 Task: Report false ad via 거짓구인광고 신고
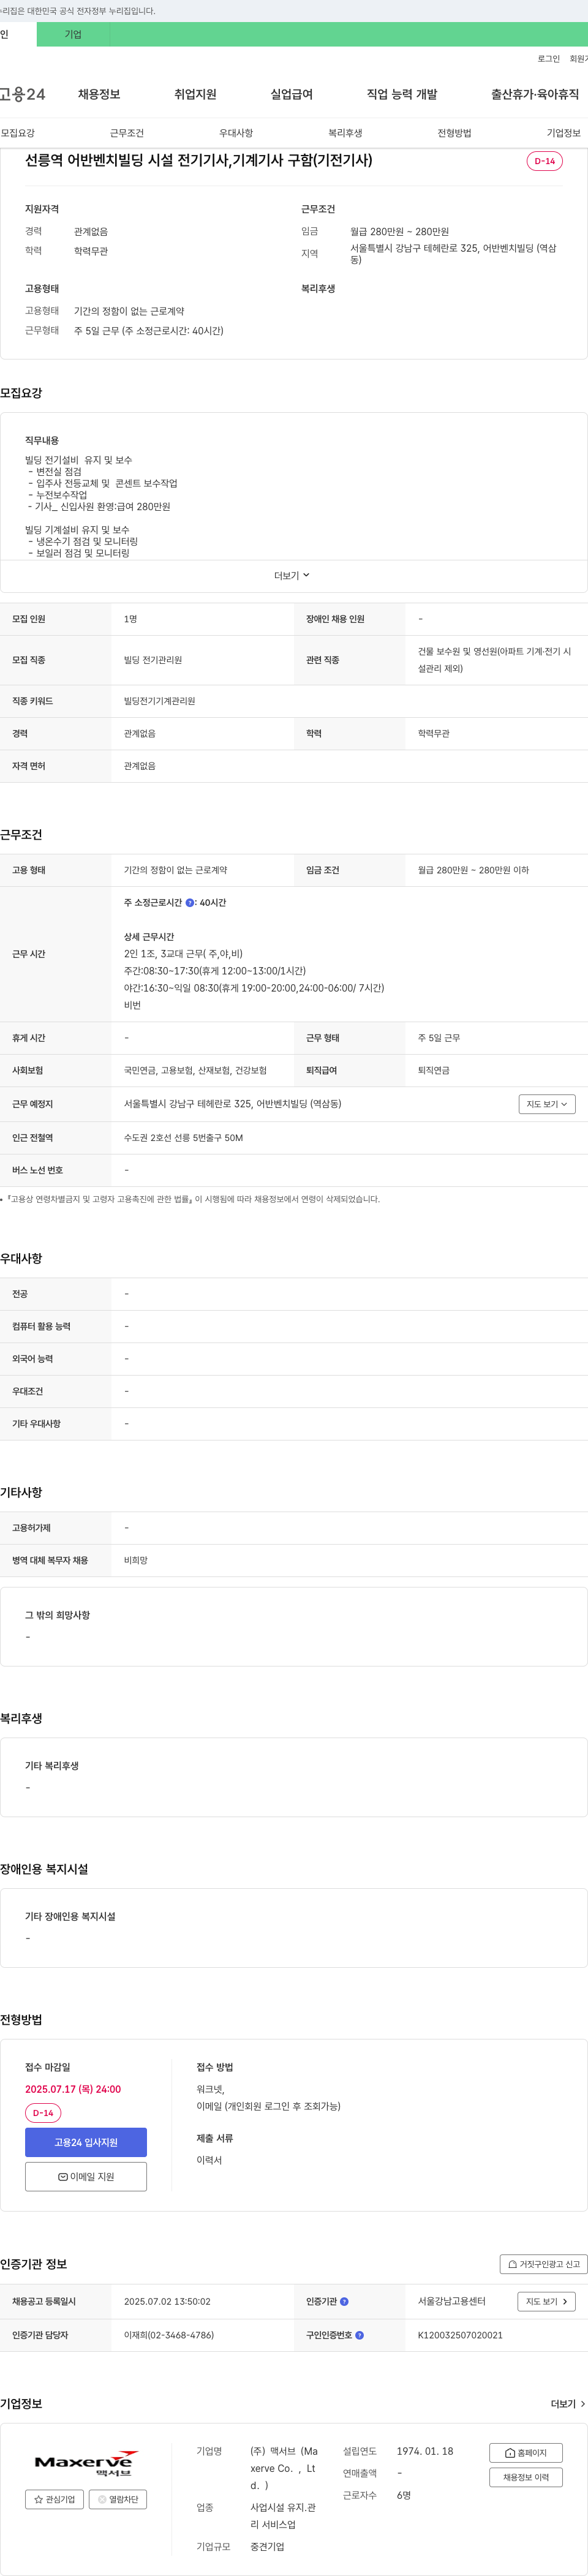coord(543,2264)
